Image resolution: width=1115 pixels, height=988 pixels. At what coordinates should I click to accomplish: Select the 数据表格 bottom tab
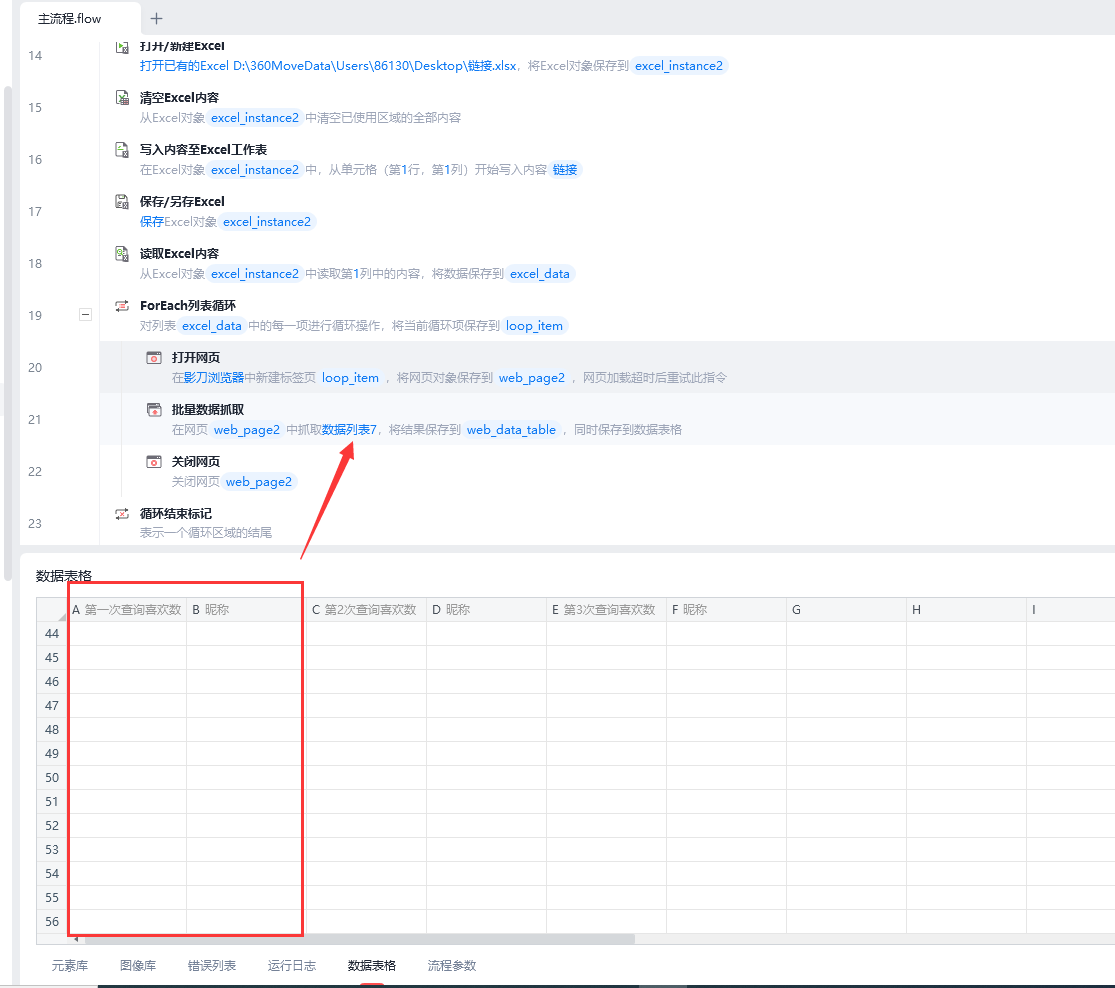pos(372,965)
